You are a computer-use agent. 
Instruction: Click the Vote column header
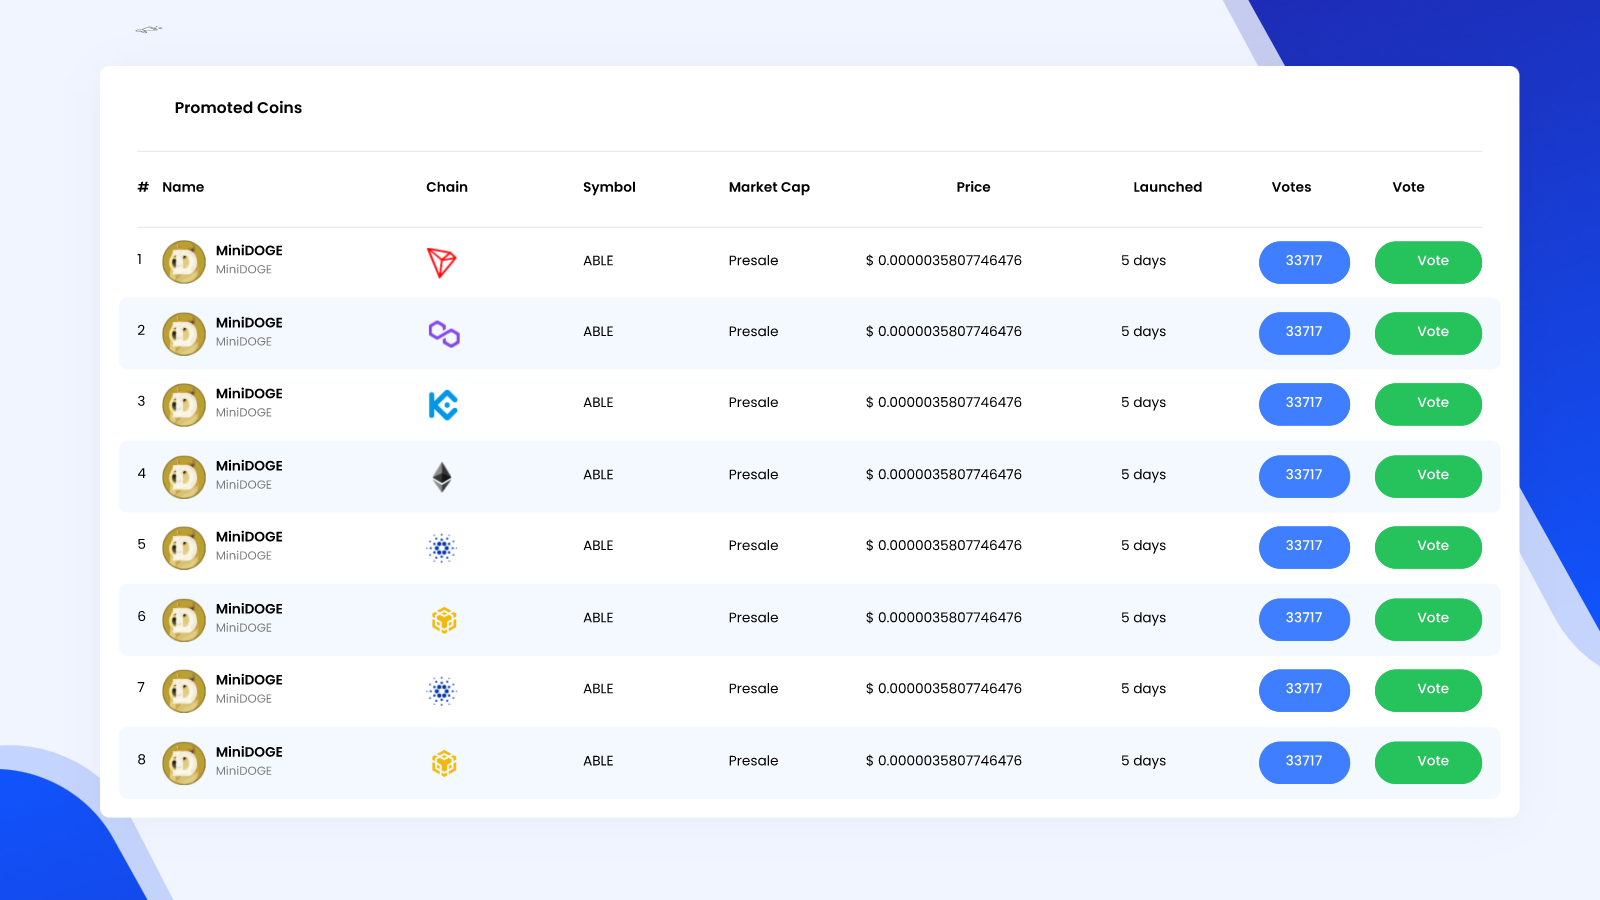1408,187
